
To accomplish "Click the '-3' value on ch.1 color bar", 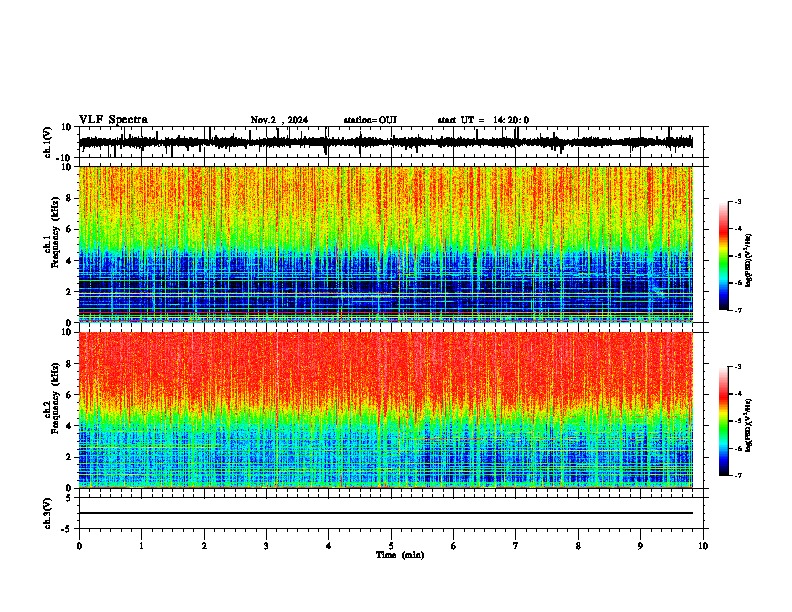I will (x=737, y=202).
